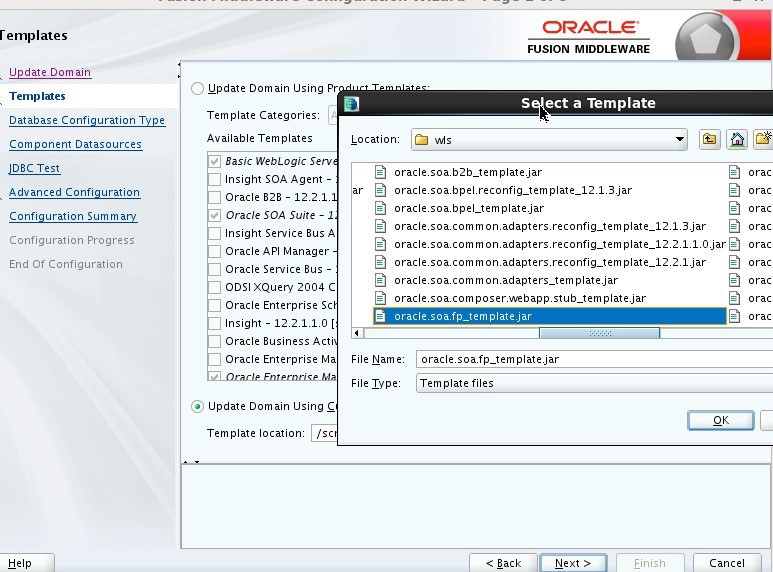The width and height of the screenshot is (773, 572).
Task: Toggle Oracle API Manager checkbox
Action: [x=214, y=251]
